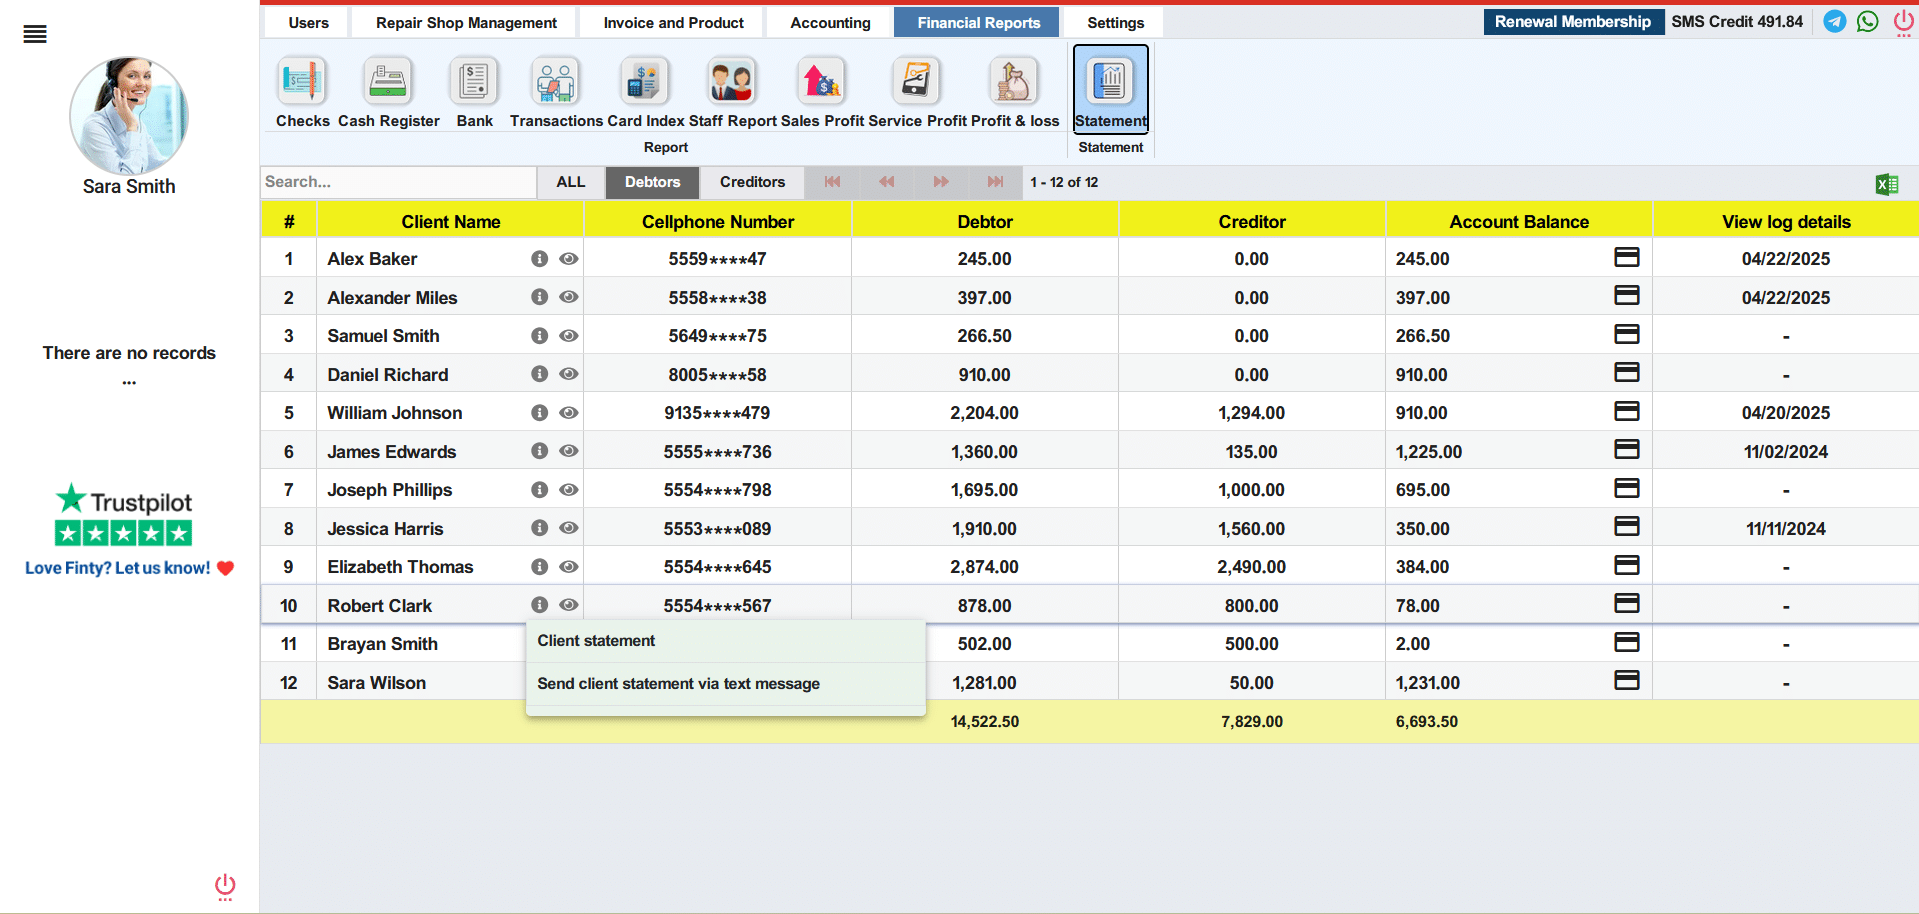Open Telegram contact icon
Viewport: 1919px width, 914px height.
tap(1834, 21)
